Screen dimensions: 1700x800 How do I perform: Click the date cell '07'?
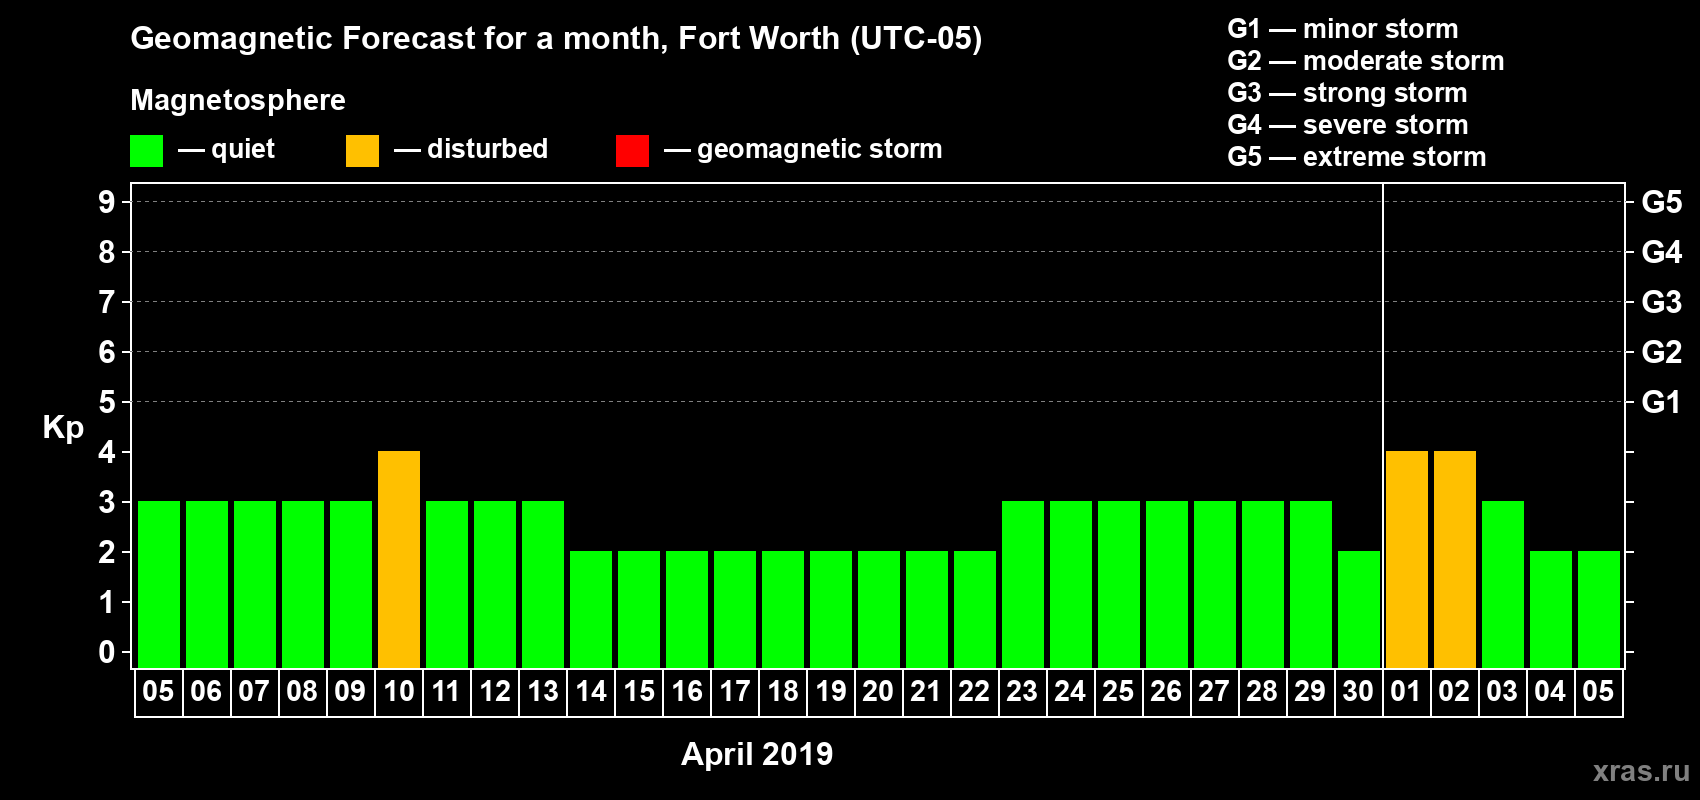255,692
